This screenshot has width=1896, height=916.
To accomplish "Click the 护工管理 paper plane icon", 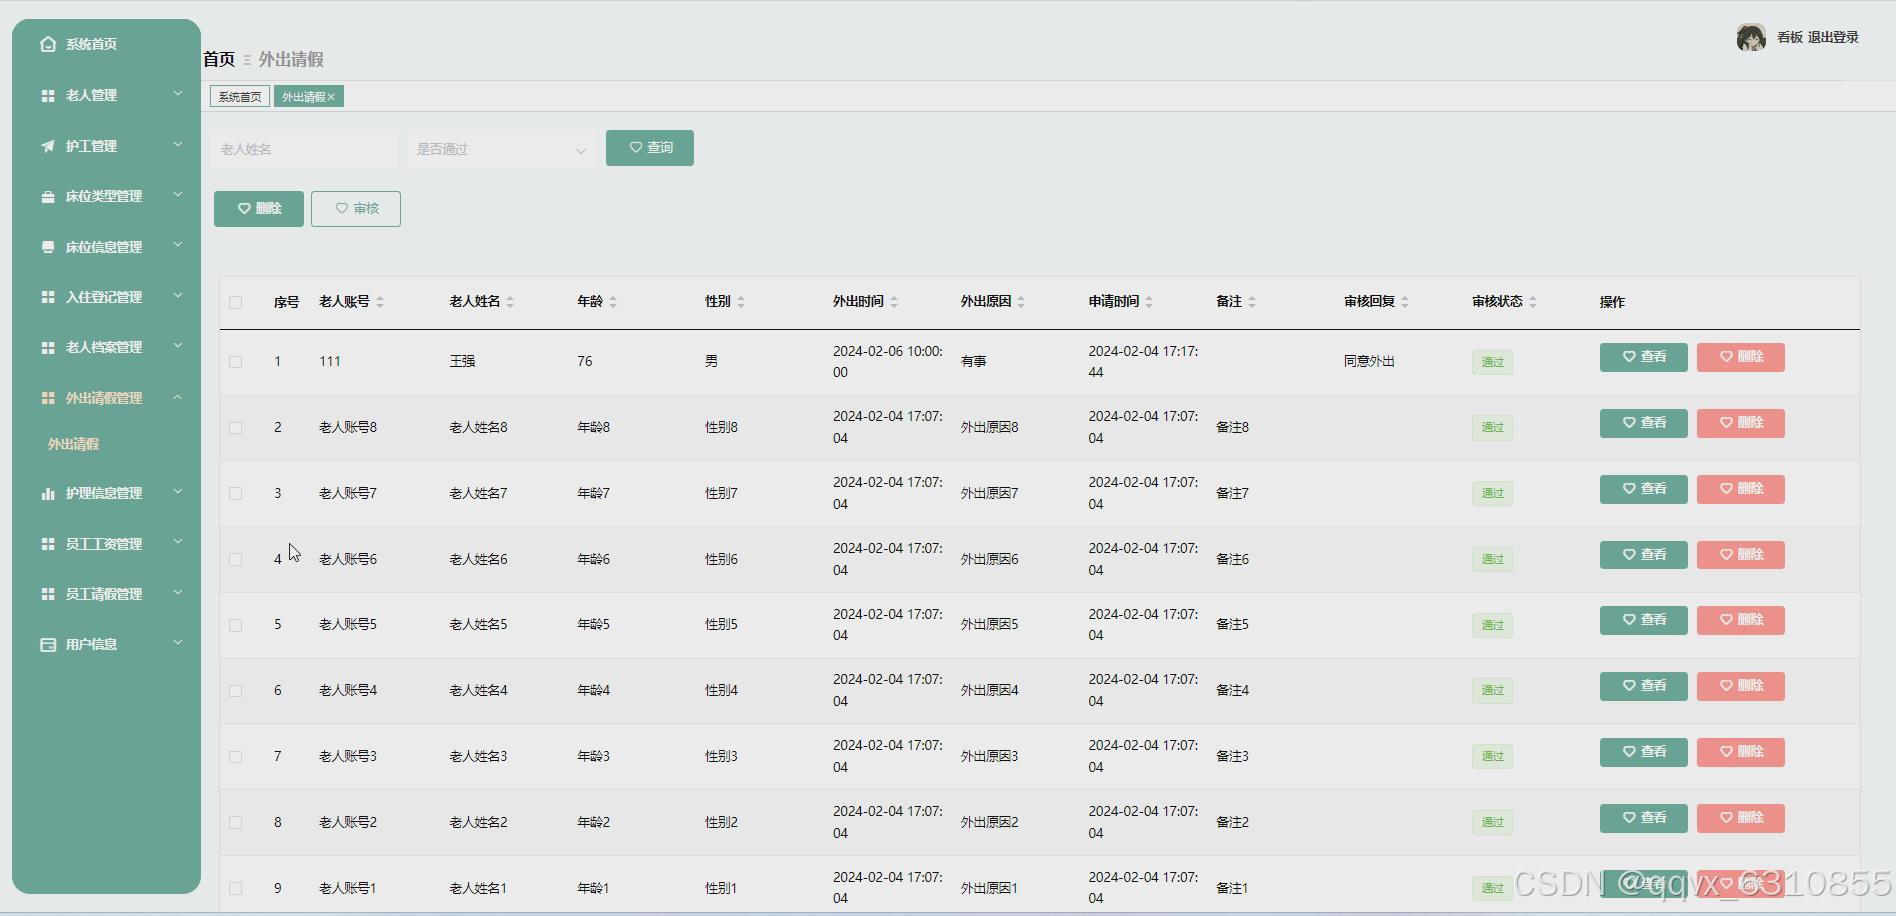I will click(48, 146).
